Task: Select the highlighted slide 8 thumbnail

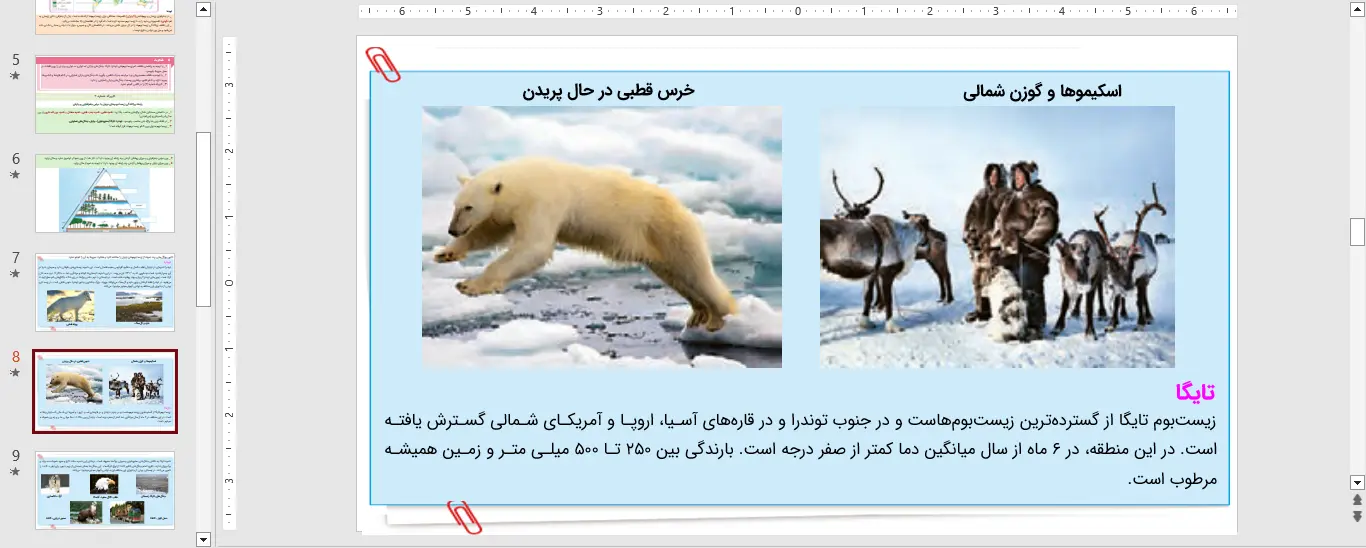Action: pyautogui.click(x=105, y=391)
